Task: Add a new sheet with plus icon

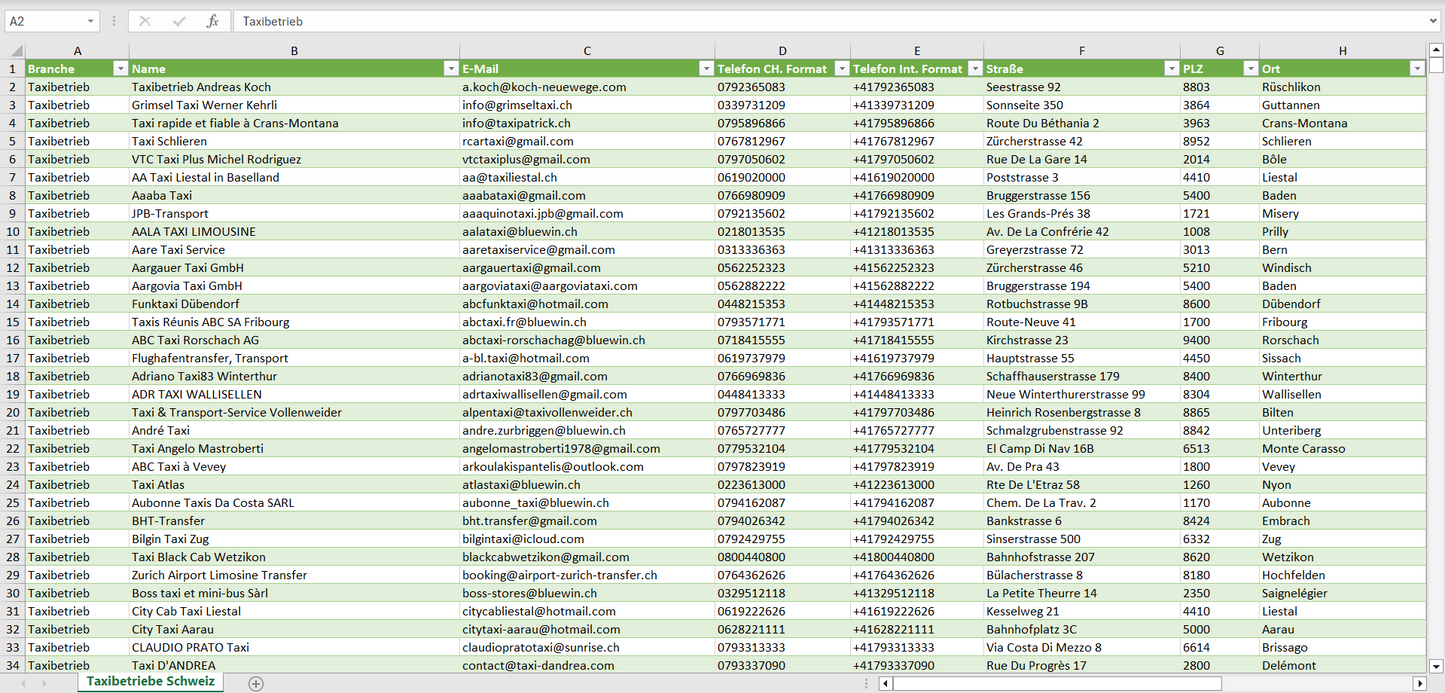Action: click(256, 683)
